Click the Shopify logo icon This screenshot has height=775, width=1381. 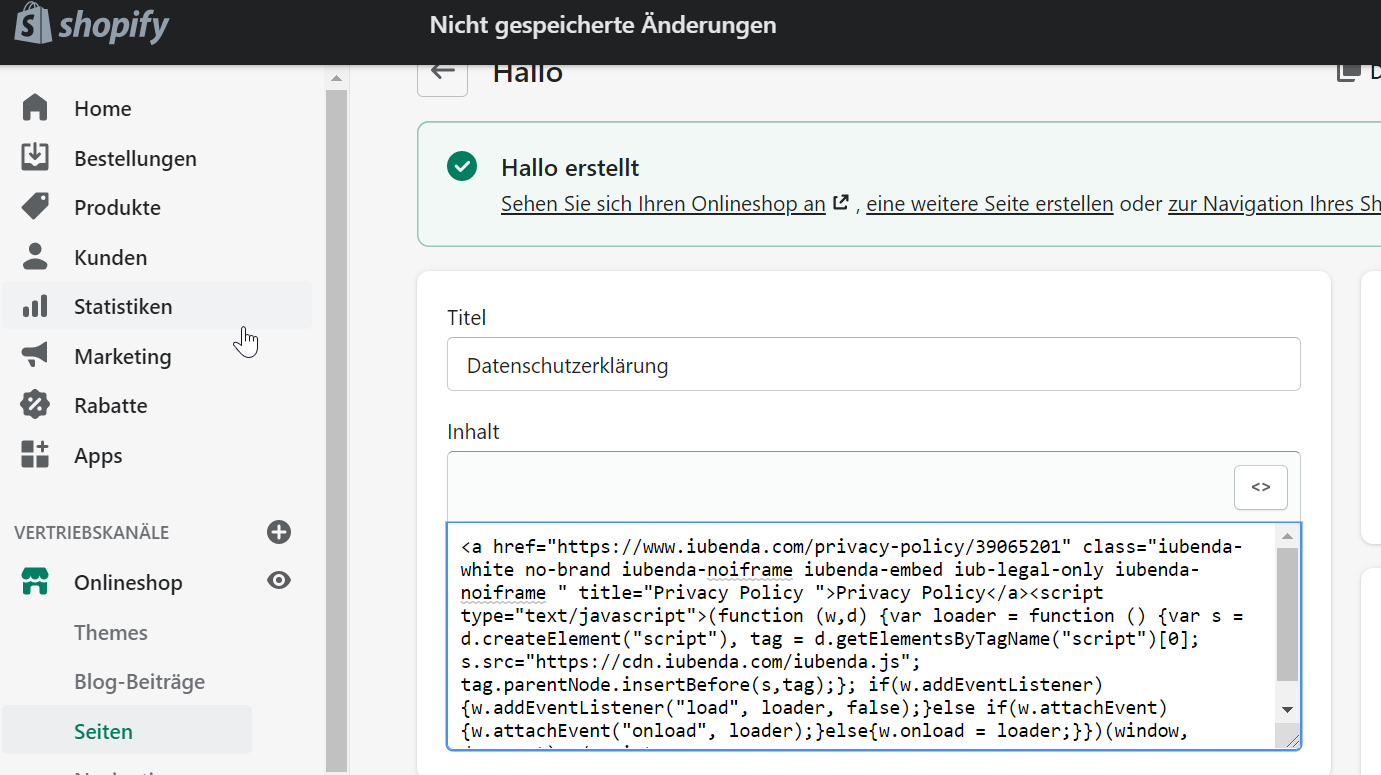click(33, 24)
